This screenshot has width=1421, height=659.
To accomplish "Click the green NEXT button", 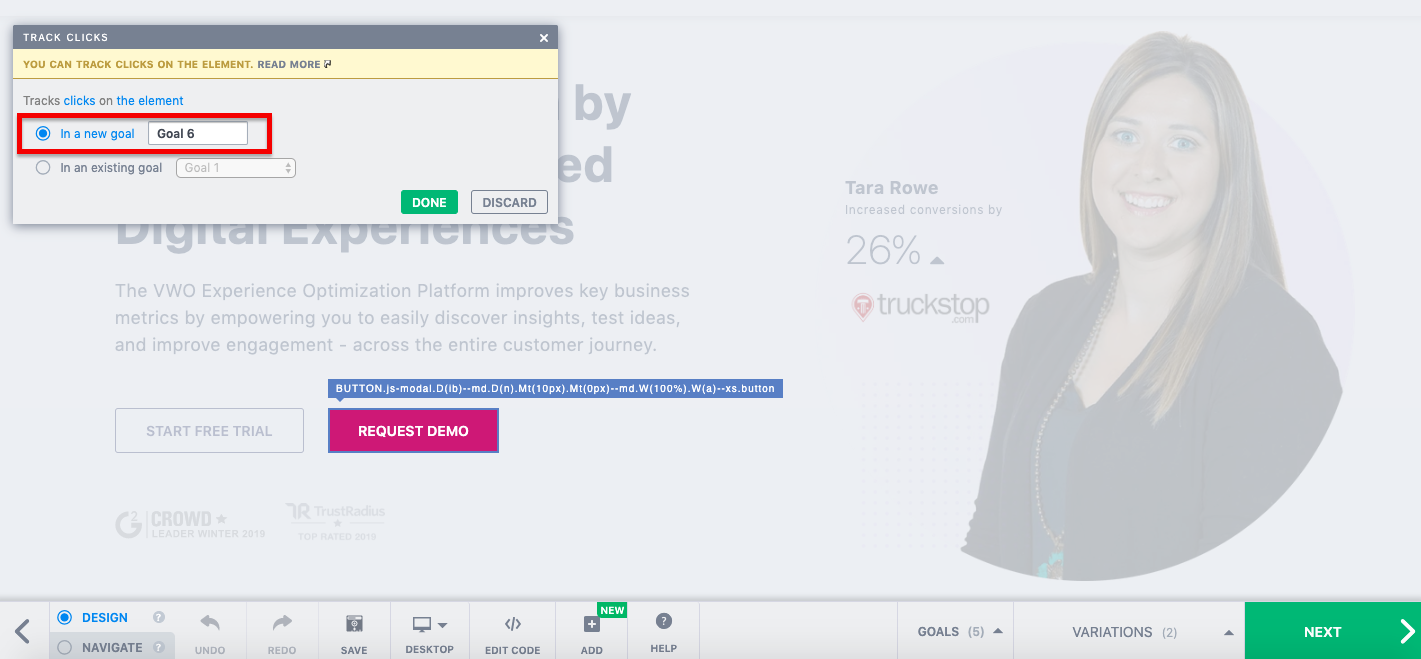I will (x=1333, y=631).
